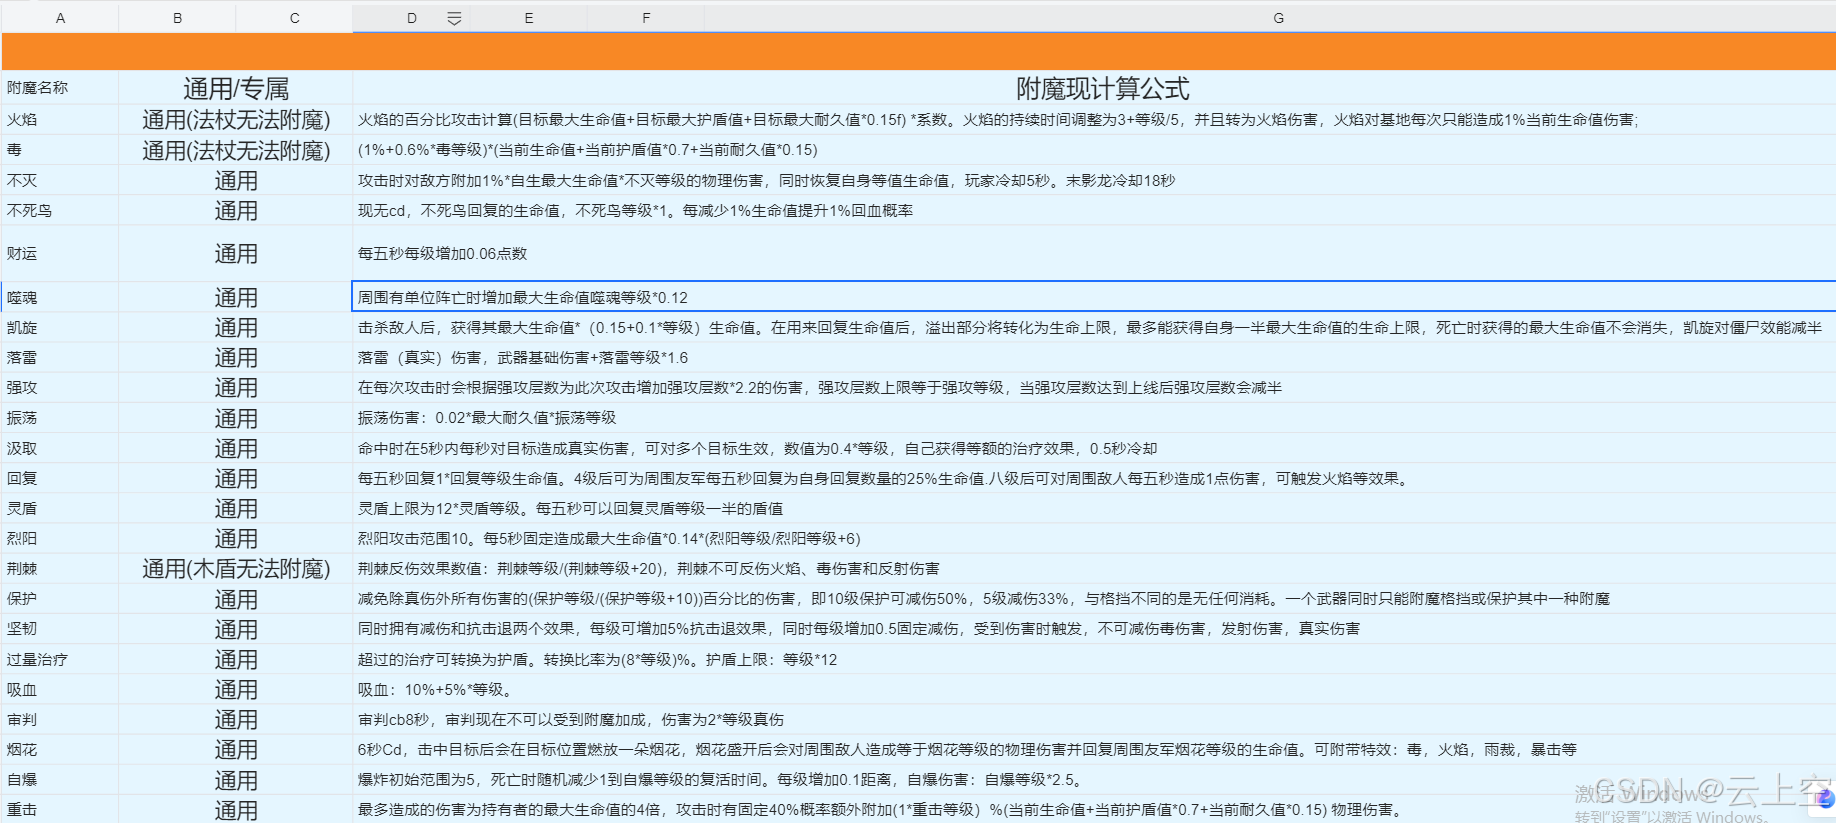Select the cell '荆棘'
The width and height of the screenshot is (1836, 823).
click(60, 568)
